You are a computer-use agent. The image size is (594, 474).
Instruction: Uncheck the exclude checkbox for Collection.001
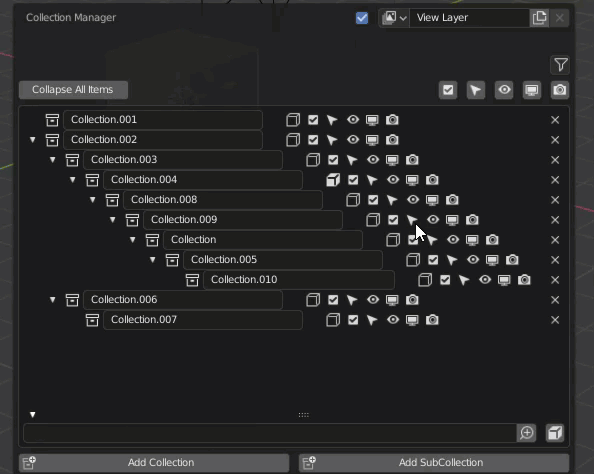313,120
